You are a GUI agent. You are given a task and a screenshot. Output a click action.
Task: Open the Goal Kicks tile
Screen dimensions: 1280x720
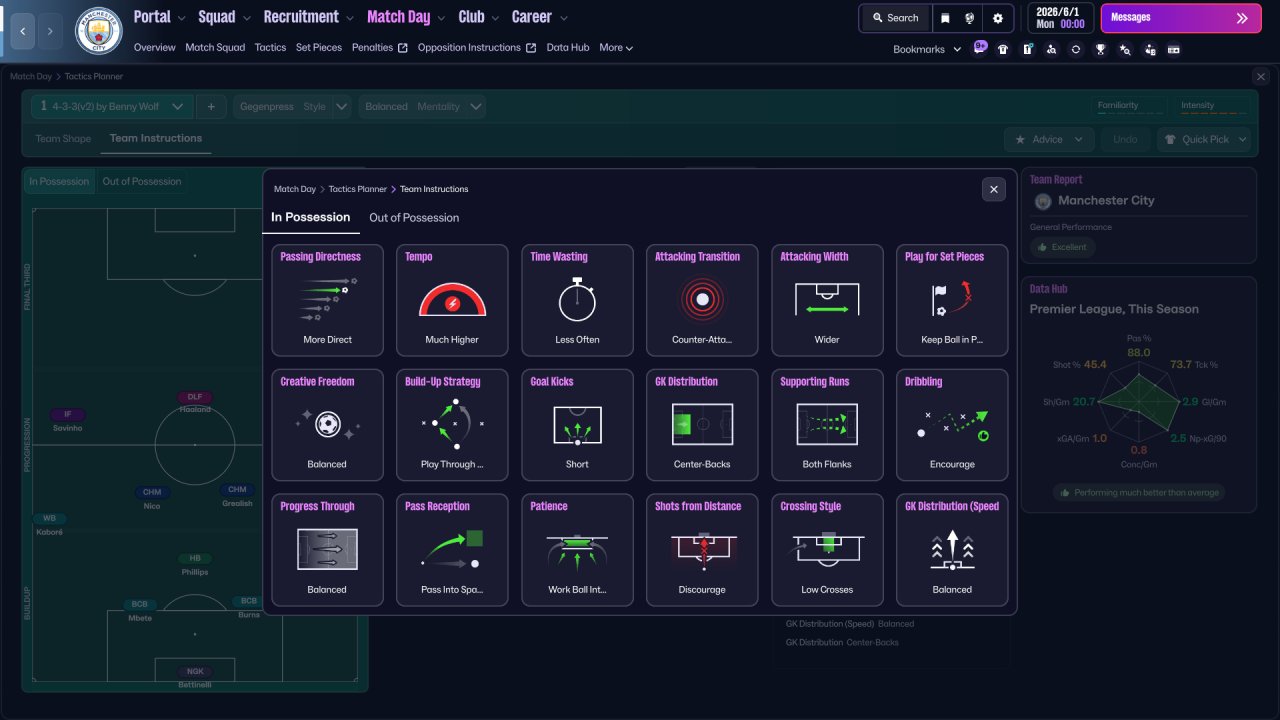[577, 425]
